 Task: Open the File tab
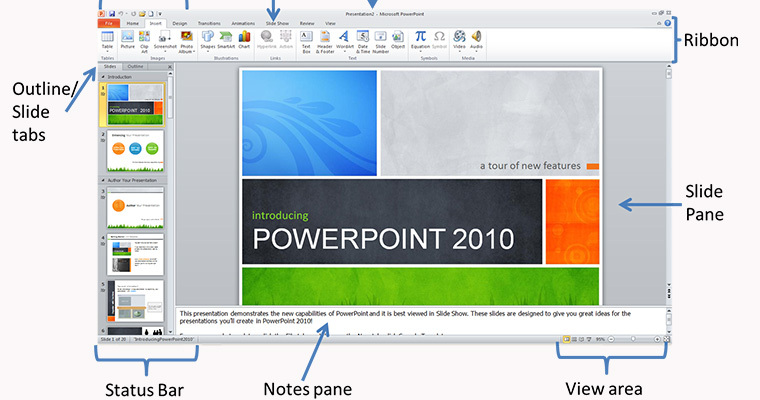pos(109,23)
